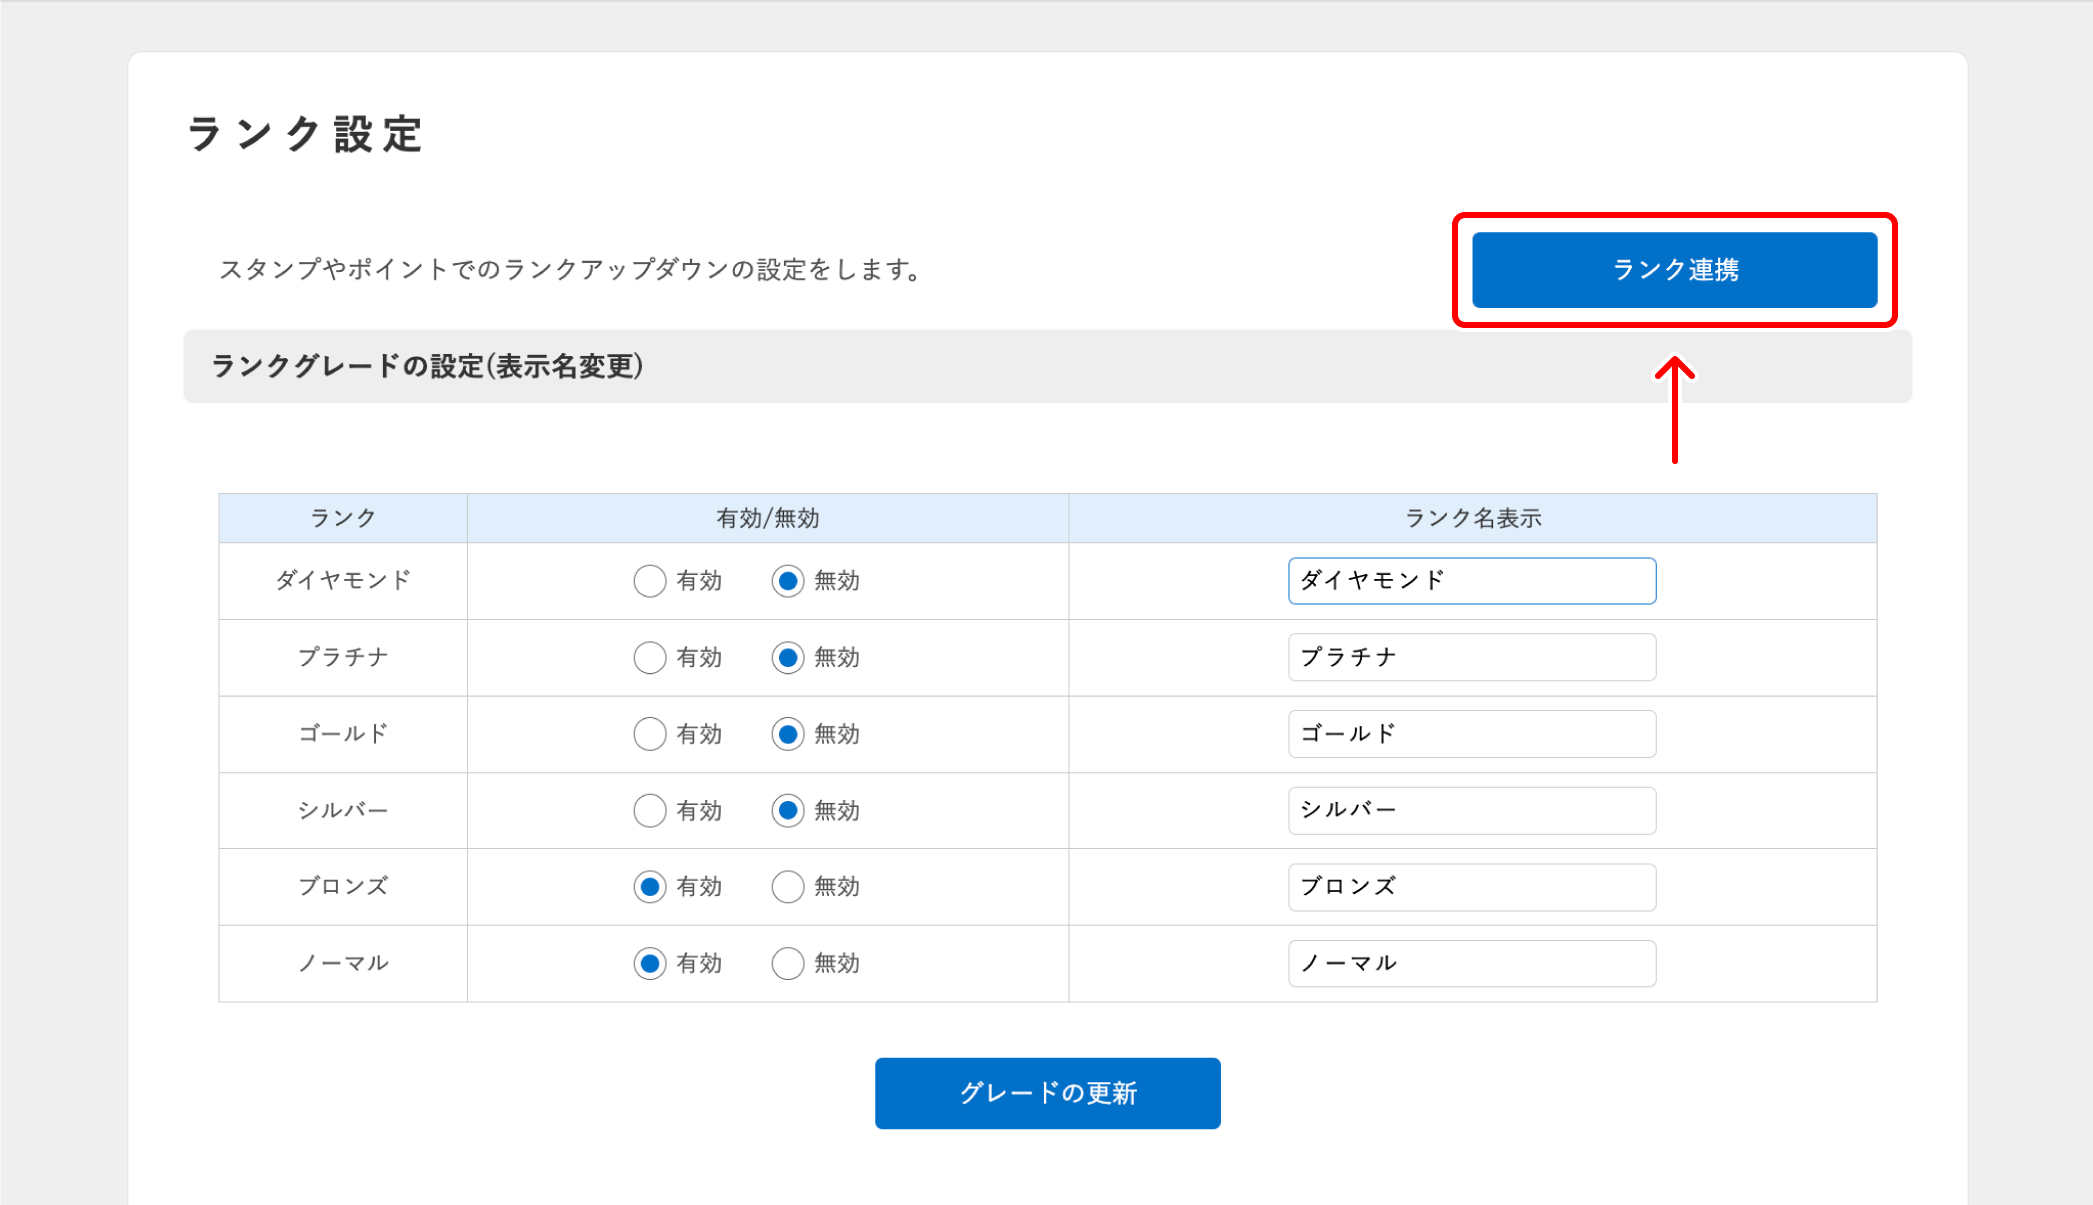Focus the ブロンズ display name field
Viewport: 2093px width, 1205px height.
pyautogui.click(x=1471, y=887)
